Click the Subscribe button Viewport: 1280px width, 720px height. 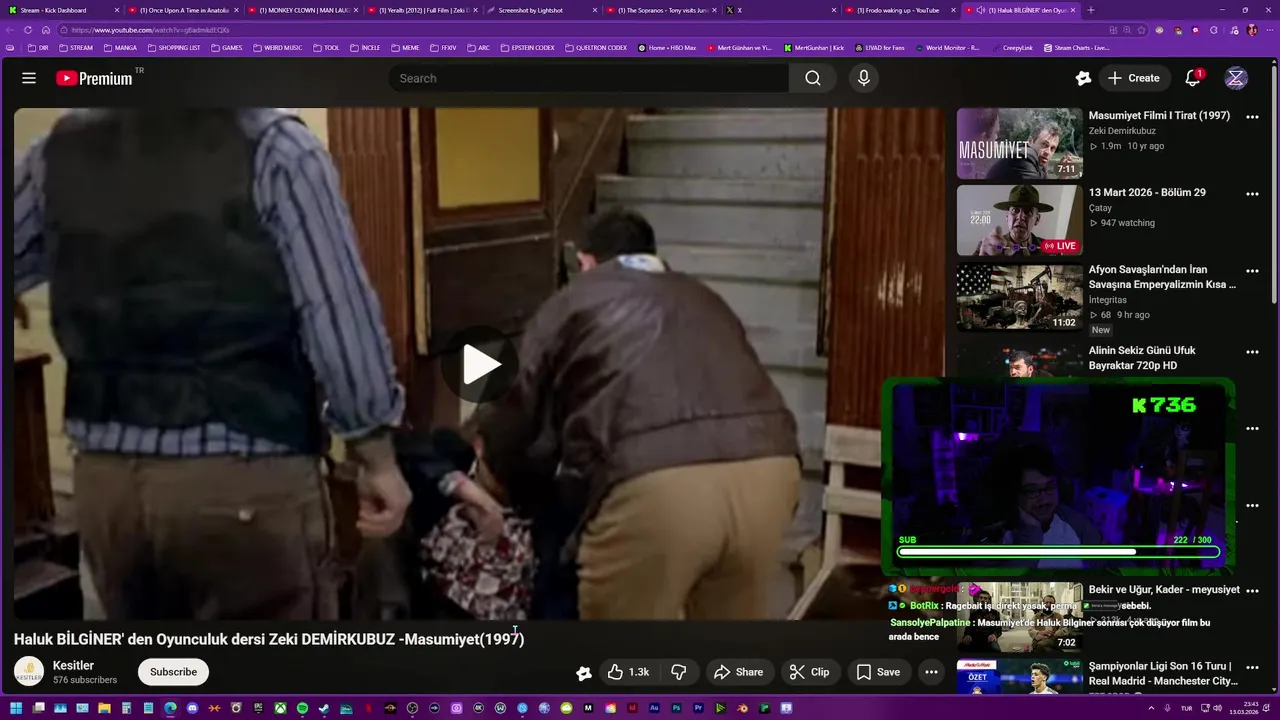173,672
